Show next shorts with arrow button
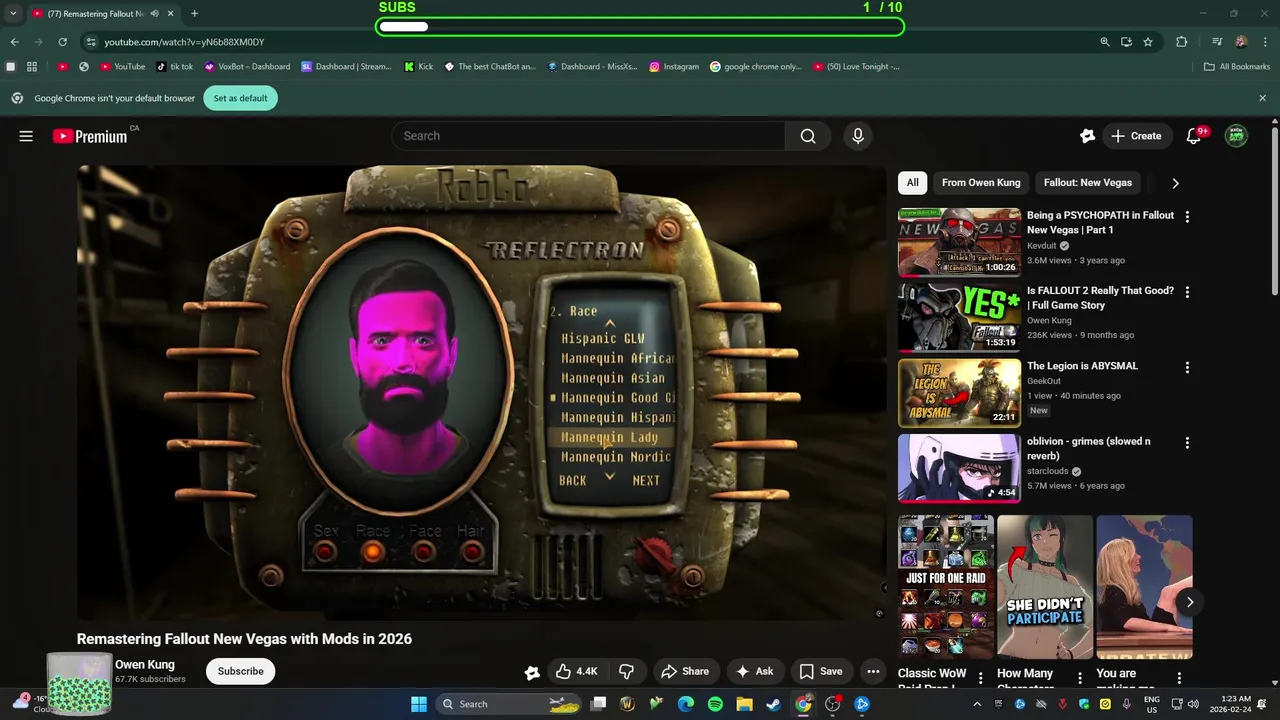 (x=1190, y=602)
